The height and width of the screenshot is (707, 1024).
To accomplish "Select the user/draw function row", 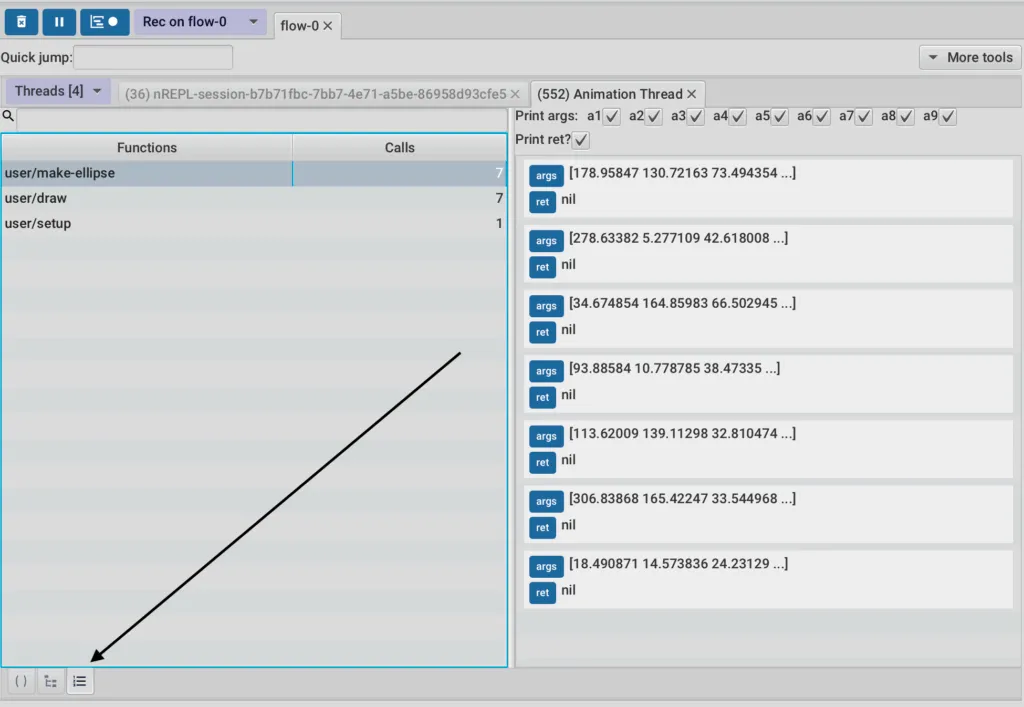I will [x=254, y=198].
